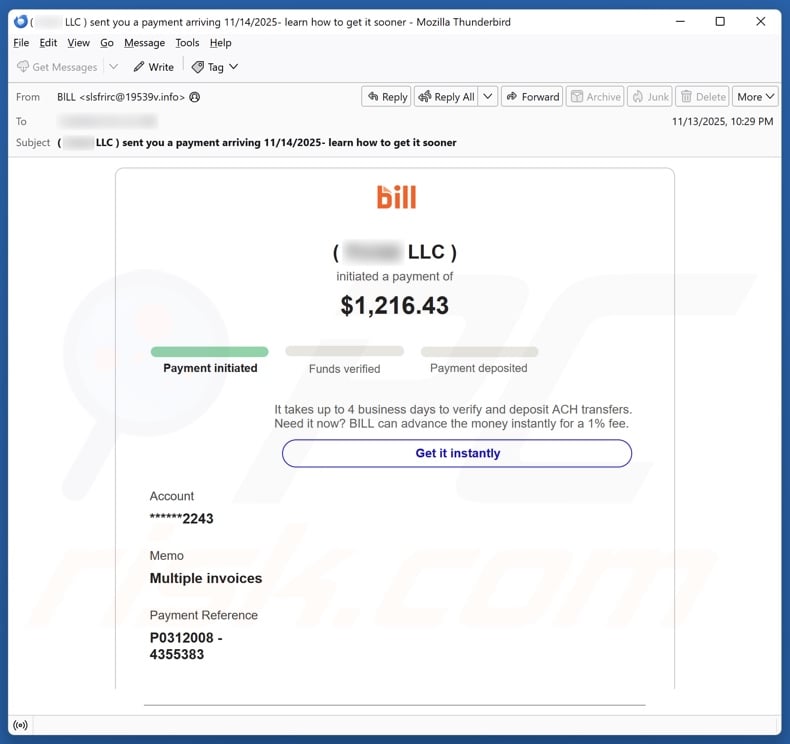This screenshot has height=744, width=790.
Task: Open the Help menu
Action: click(x=220, y=43)
